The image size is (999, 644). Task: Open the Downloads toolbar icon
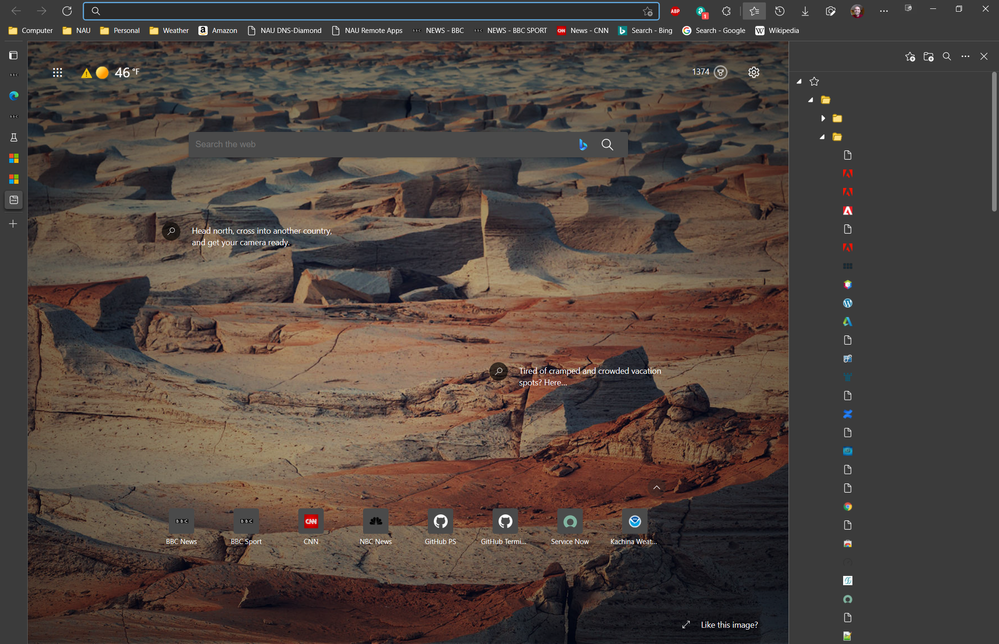[805, 11]
